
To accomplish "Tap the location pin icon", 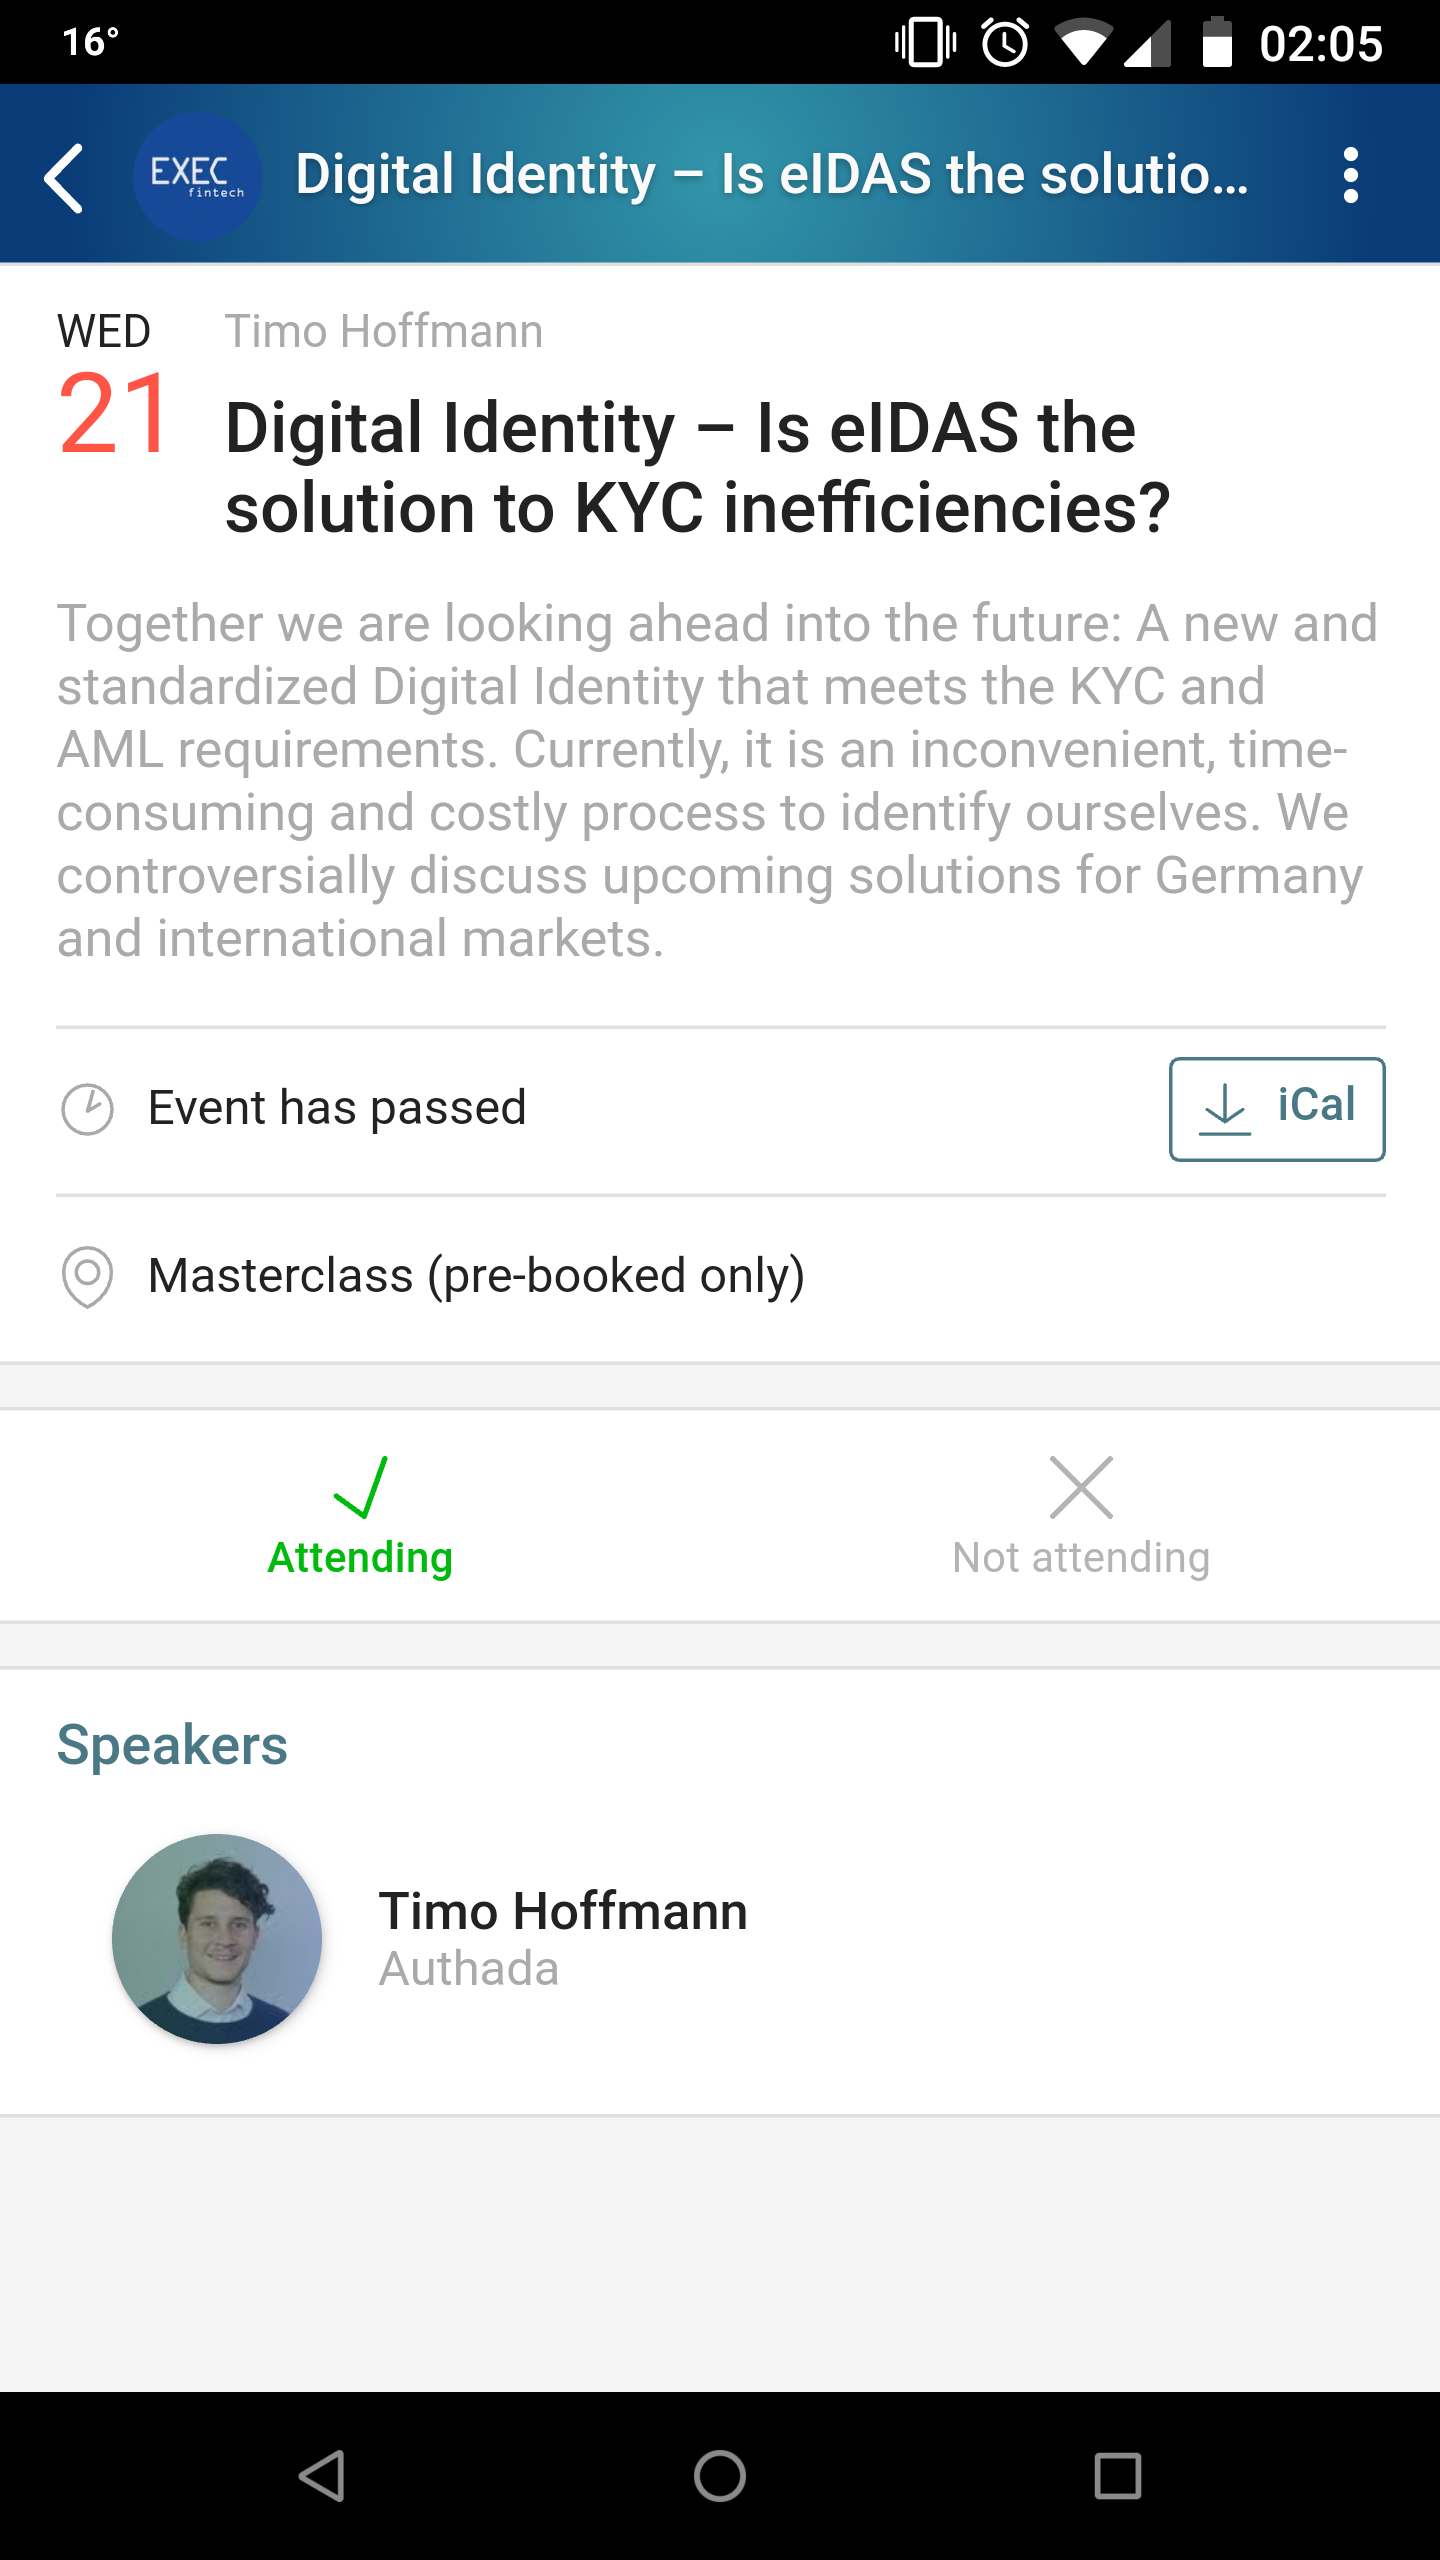I will pyautogui.click(x=88, y=1276).
